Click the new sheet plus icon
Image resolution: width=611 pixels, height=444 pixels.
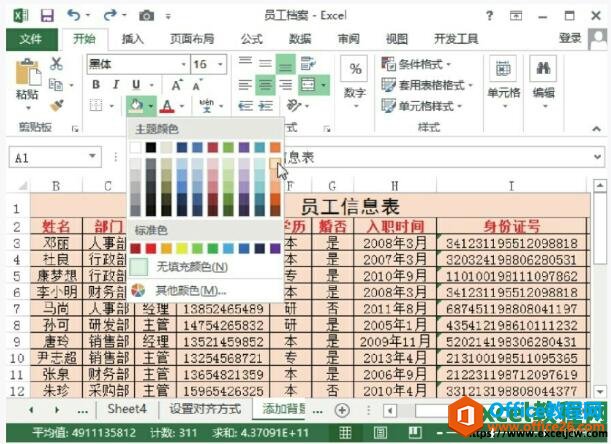tap(342, 410)
